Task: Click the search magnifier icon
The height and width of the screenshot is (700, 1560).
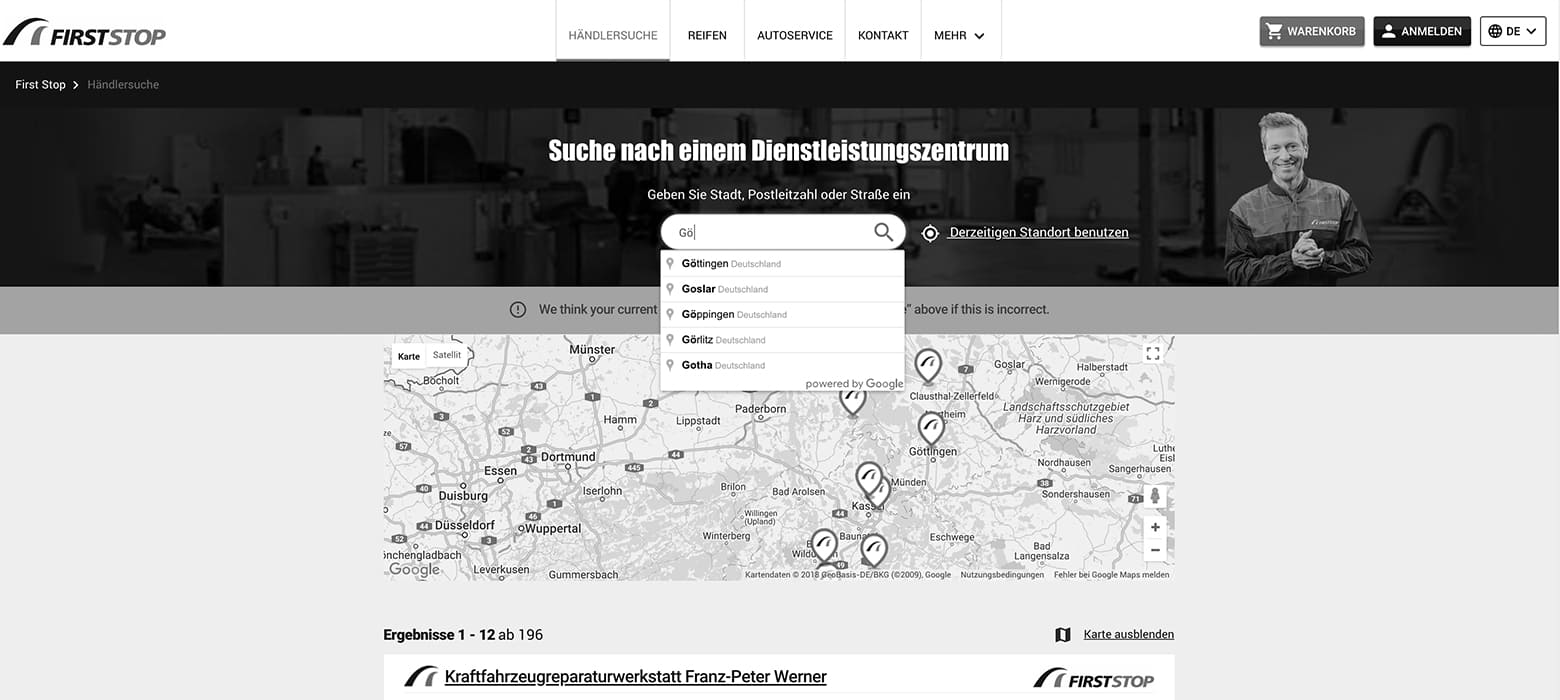Action: click(883, 232)
